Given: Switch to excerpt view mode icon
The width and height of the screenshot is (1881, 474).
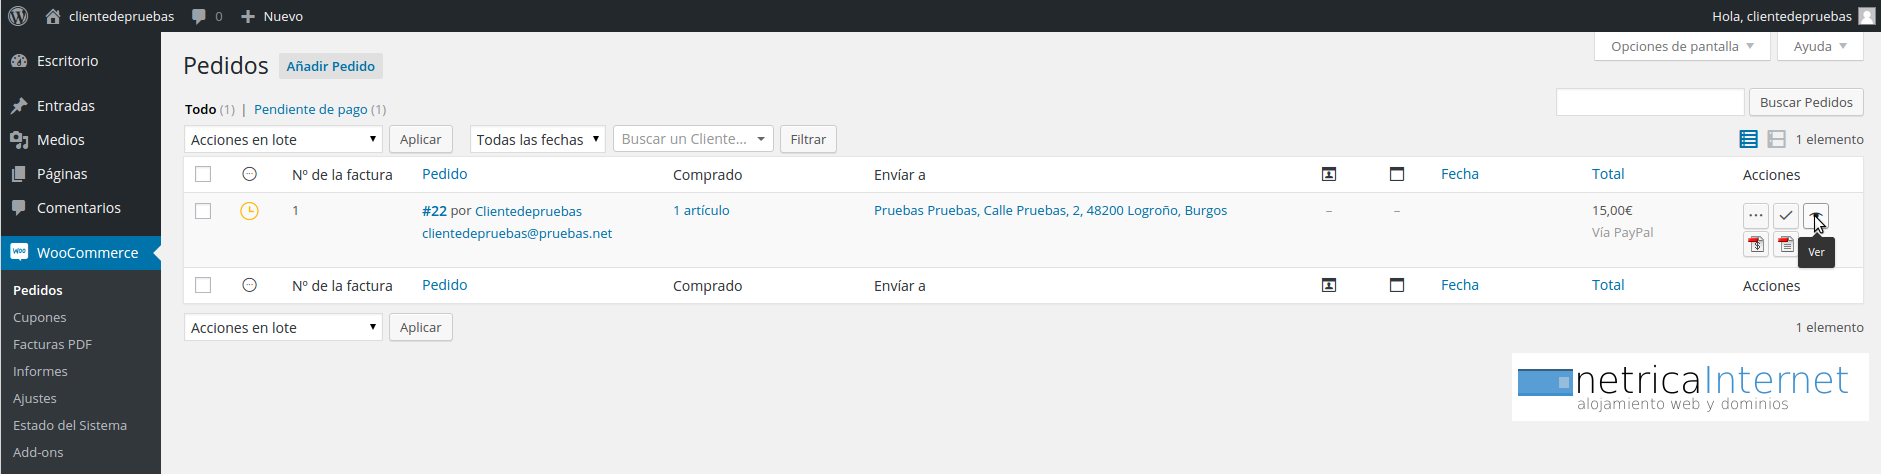Looking at the screenshot, I should coord(1776,139).
